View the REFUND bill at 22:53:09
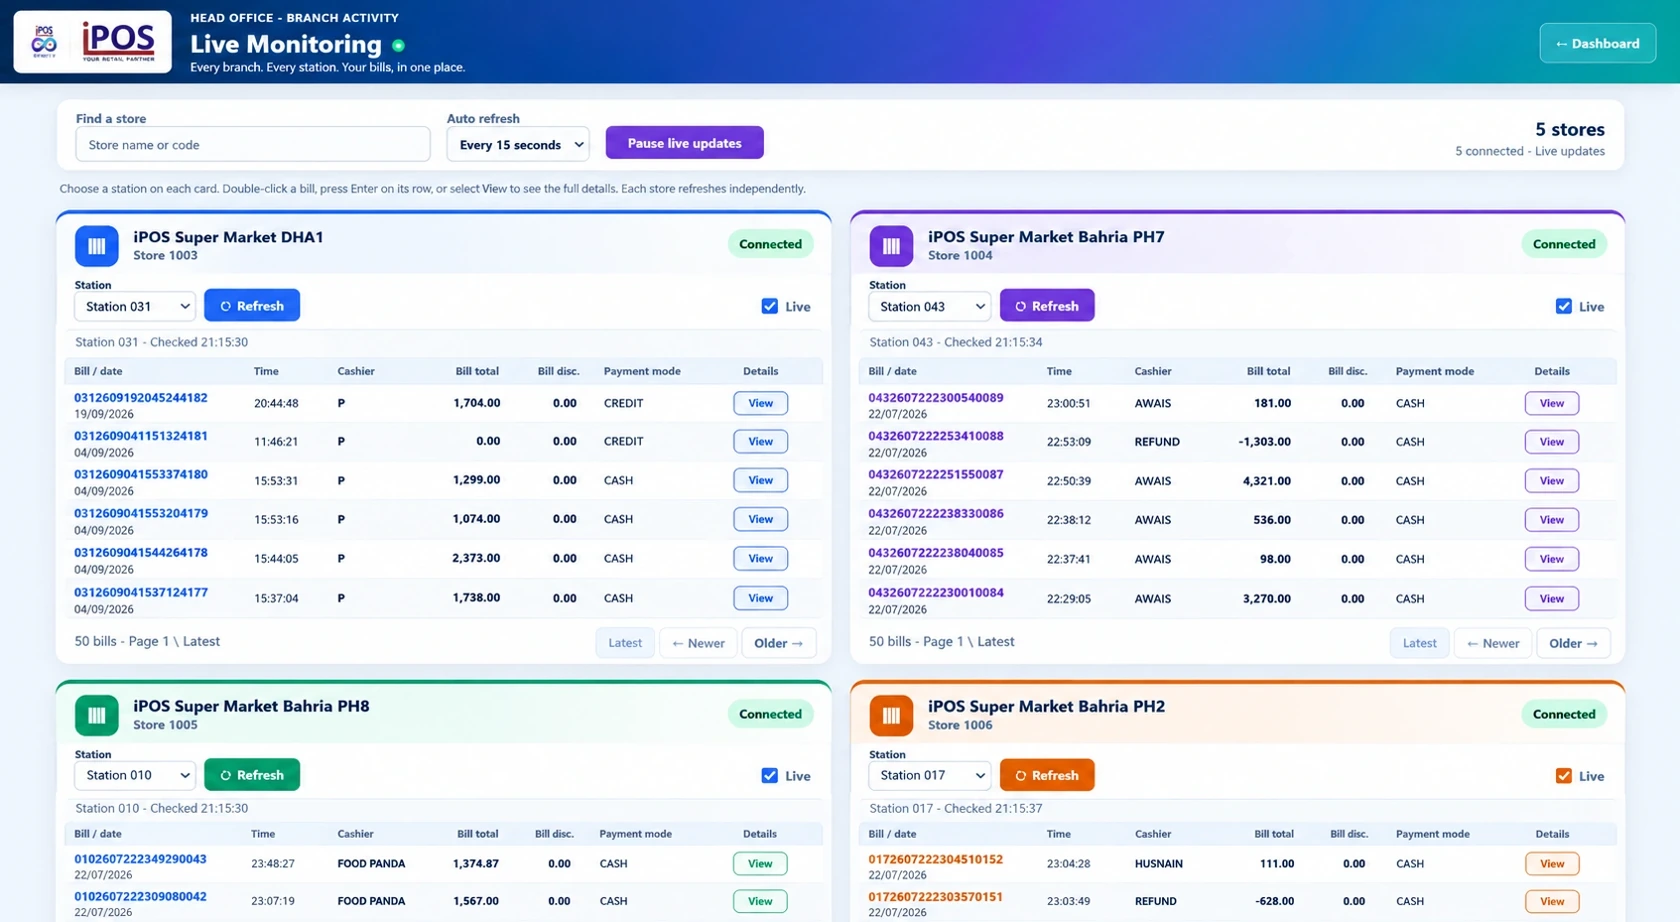1680x922 pixels. point(1551,442)
